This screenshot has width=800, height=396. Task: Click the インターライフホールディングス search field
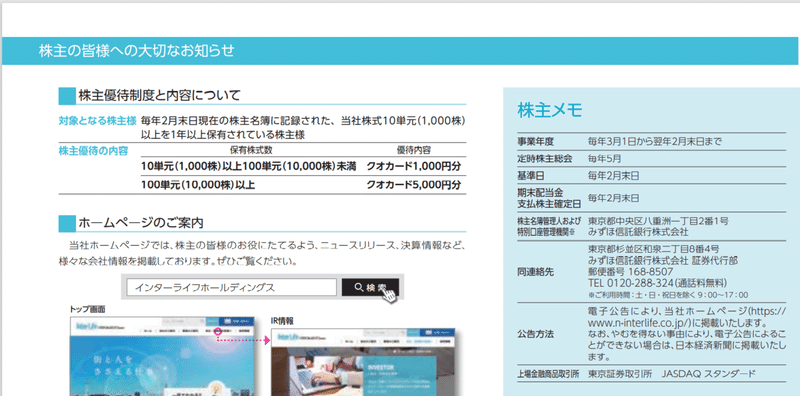(232, 287)
